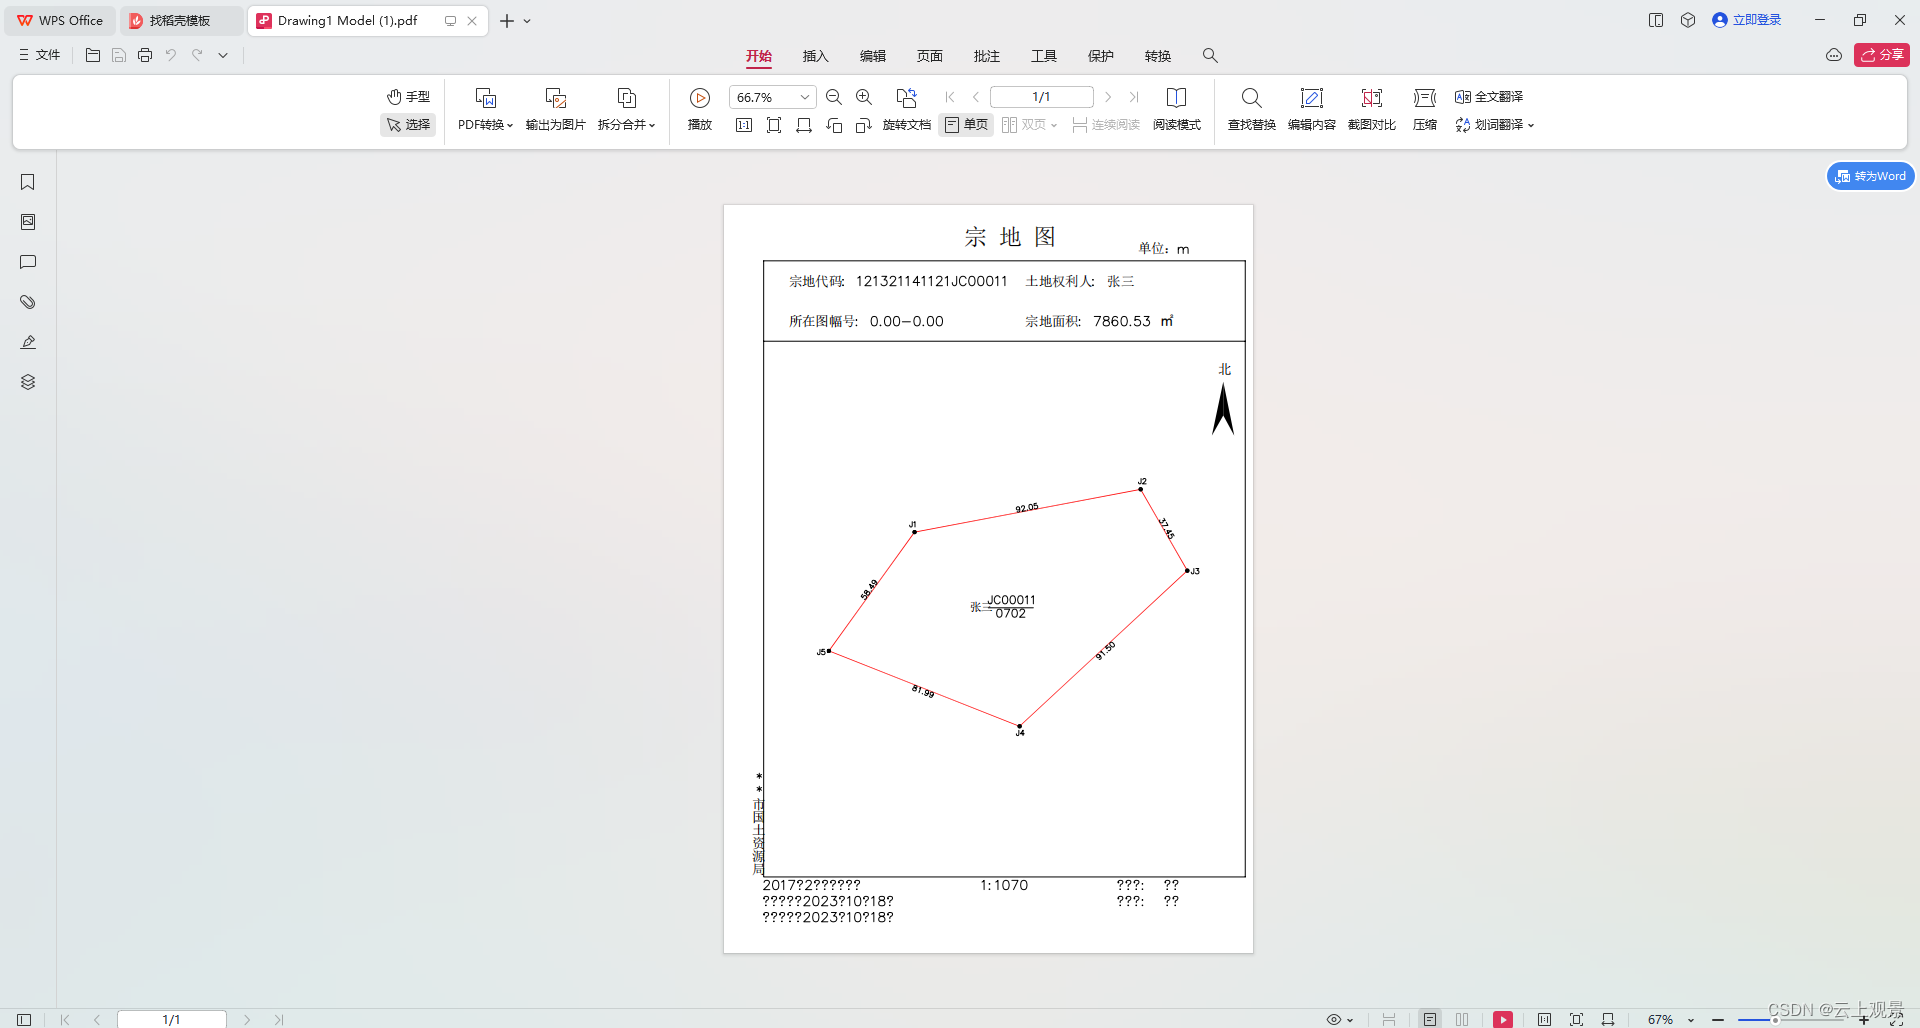Switch to the 找稻壳模板 tab
The image size is (1920, 1028).
coord(180,20)
